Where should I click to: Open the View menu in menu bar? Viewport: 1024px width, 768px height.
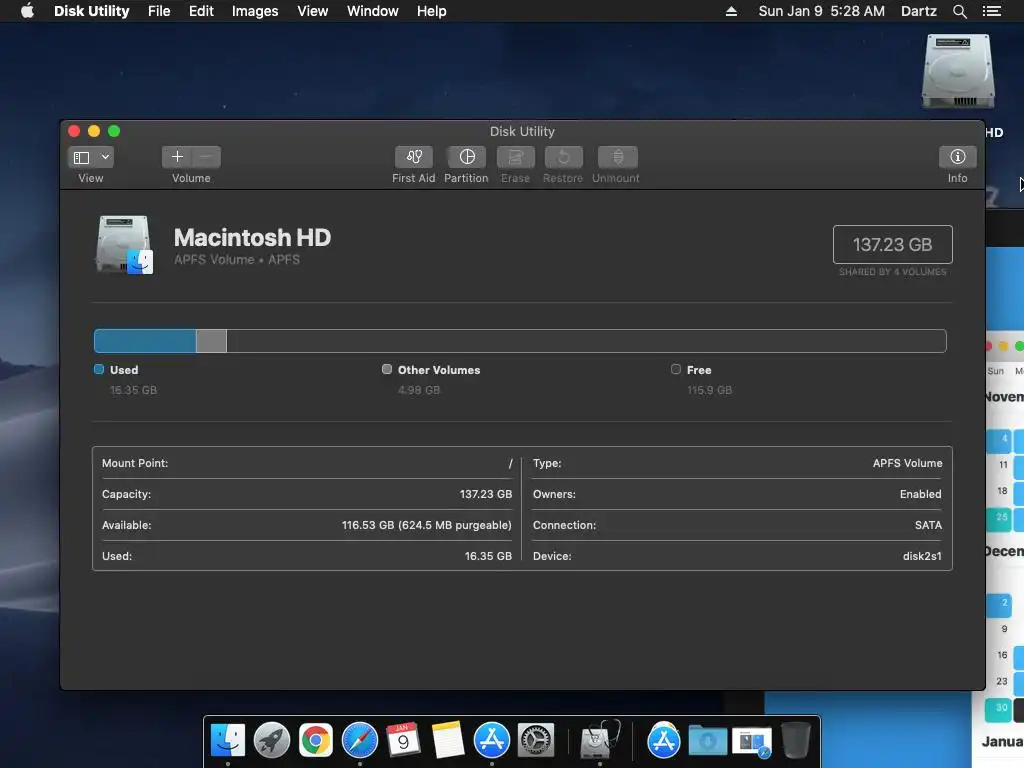tap(312, 11)
